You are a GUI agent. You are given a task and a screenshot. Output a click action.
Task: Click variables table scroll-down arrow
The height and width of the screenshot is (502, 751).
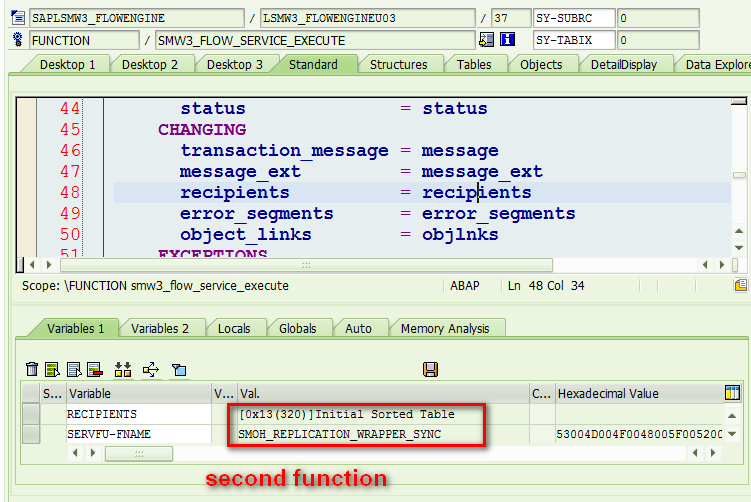[x=732, y=434]
